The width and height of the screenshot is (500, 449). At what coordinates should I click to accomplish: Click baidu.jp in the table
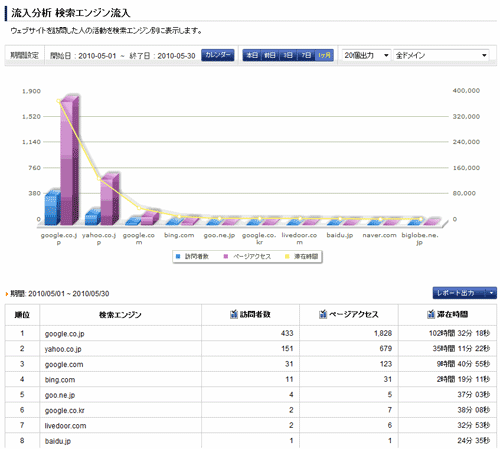[58, 441]
